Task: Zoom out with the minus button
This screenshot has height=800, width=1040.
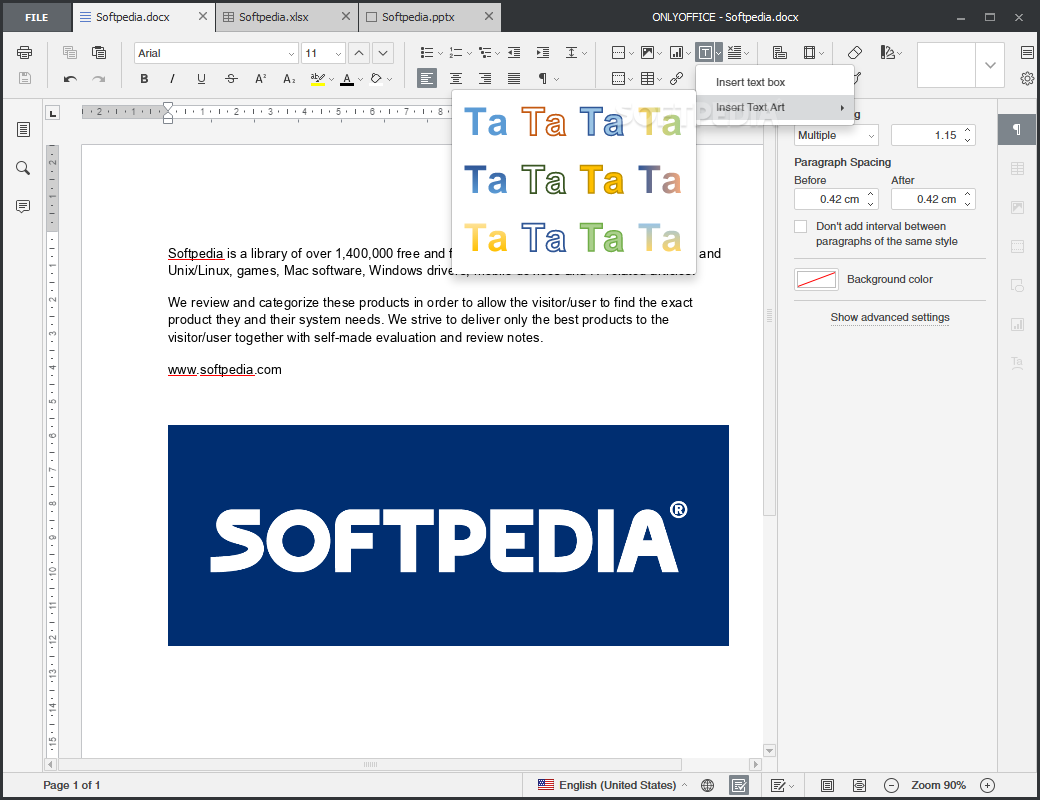Action: tap(891, 785)
